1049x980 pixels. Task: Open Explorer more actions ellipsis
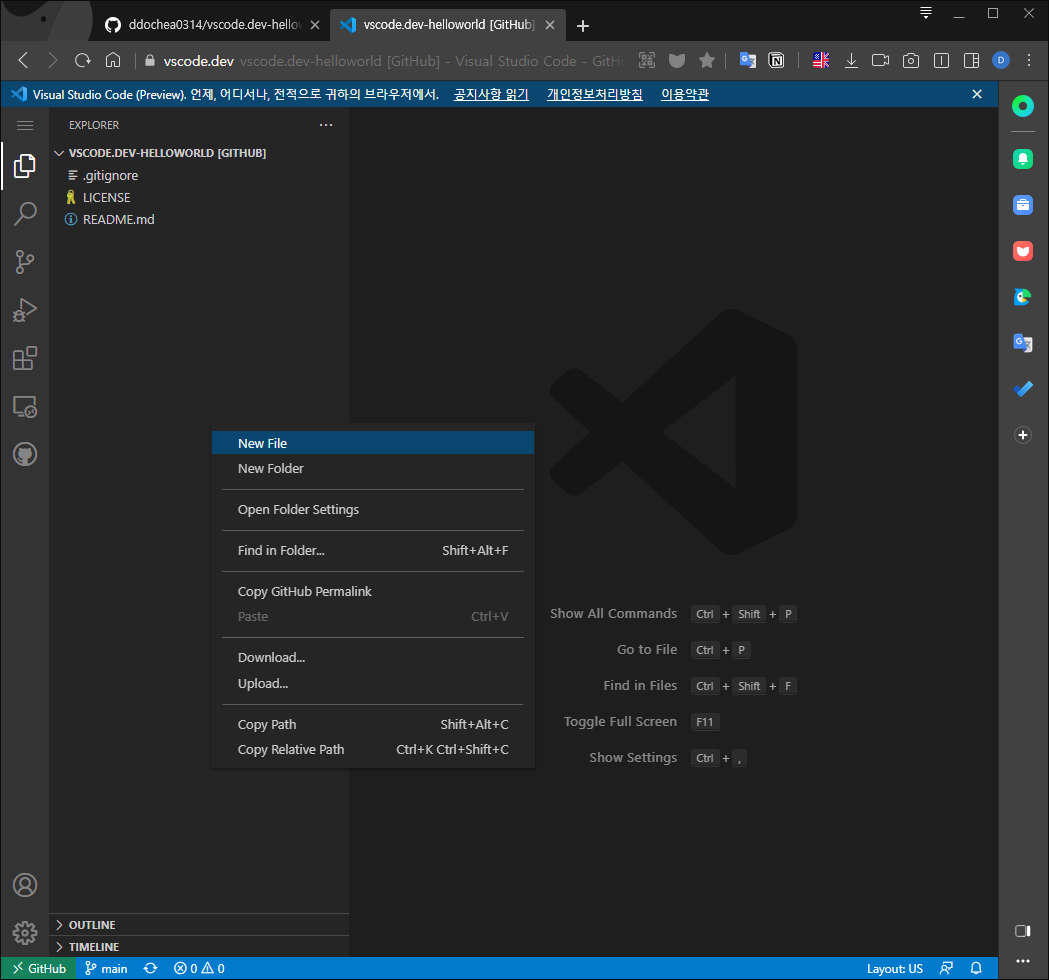click(326, 125)
